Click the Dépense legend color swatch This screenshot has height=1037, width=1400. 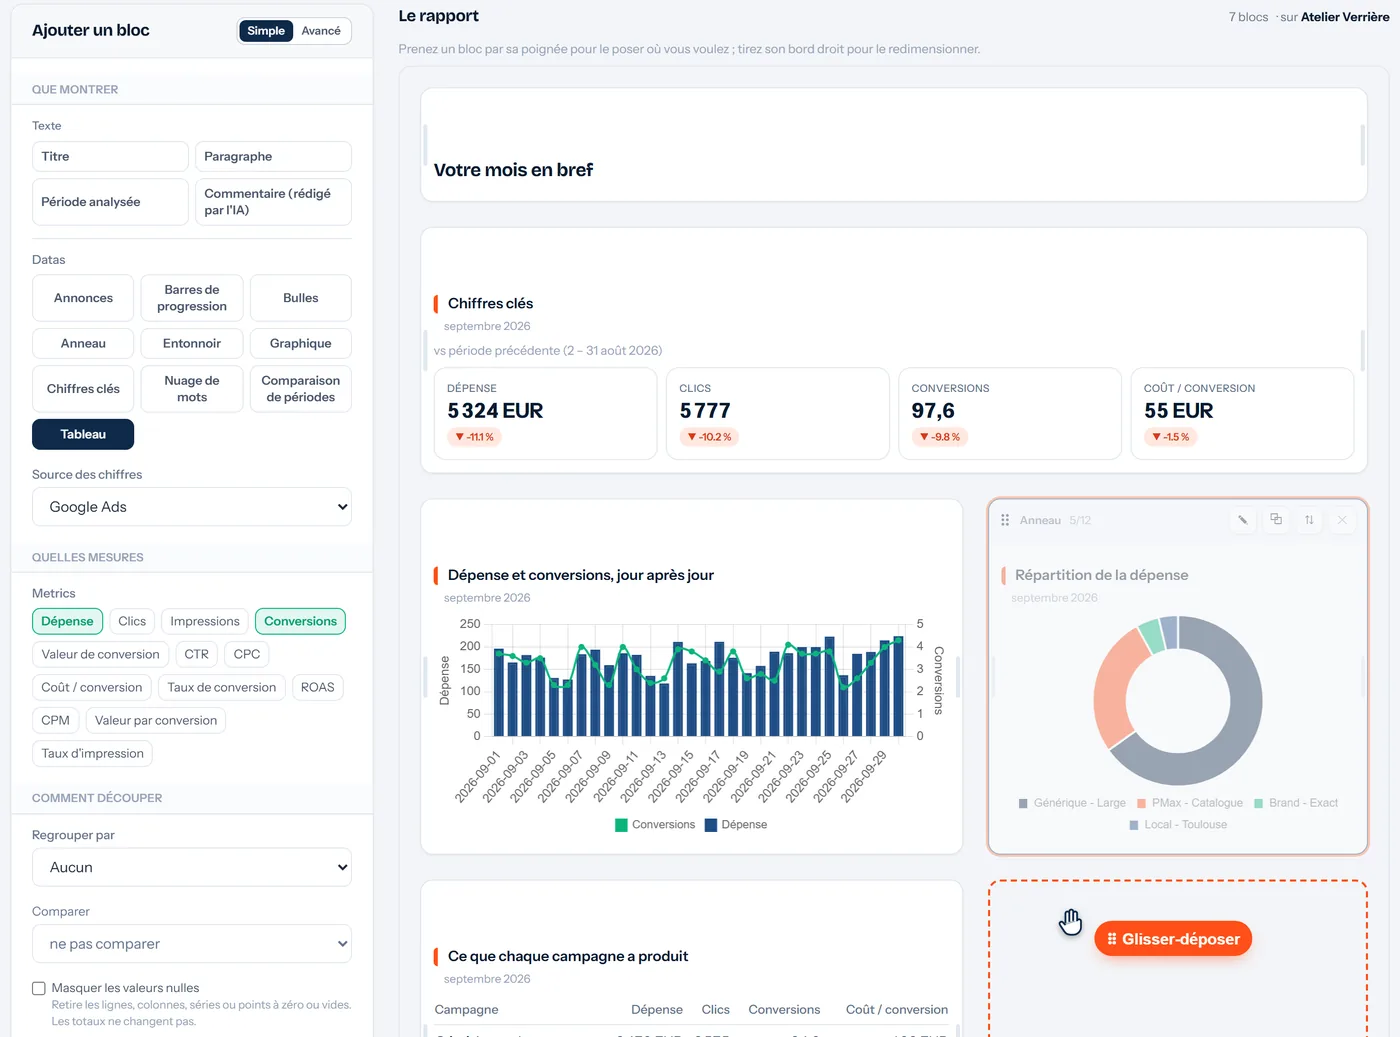point(711,825)
